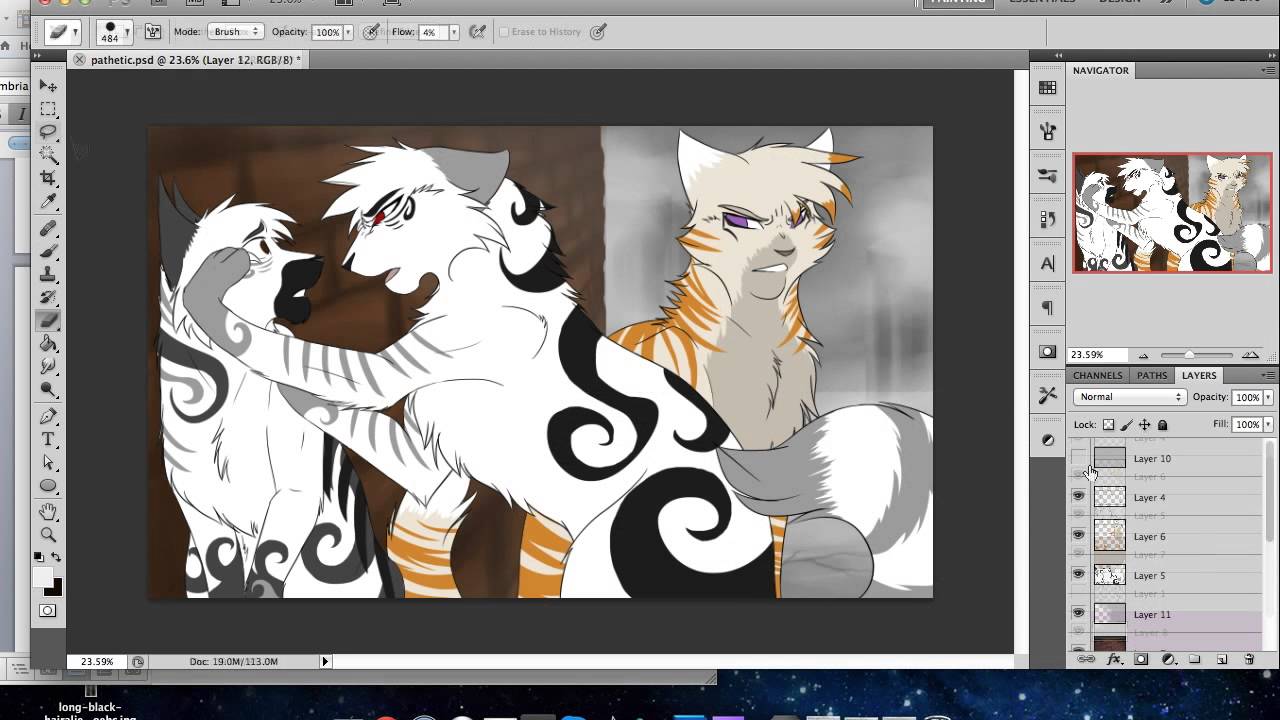Toggle tablet pressure for opacity
The image size is (1280, 720).
pyautogui.click(x=371, y=32)
